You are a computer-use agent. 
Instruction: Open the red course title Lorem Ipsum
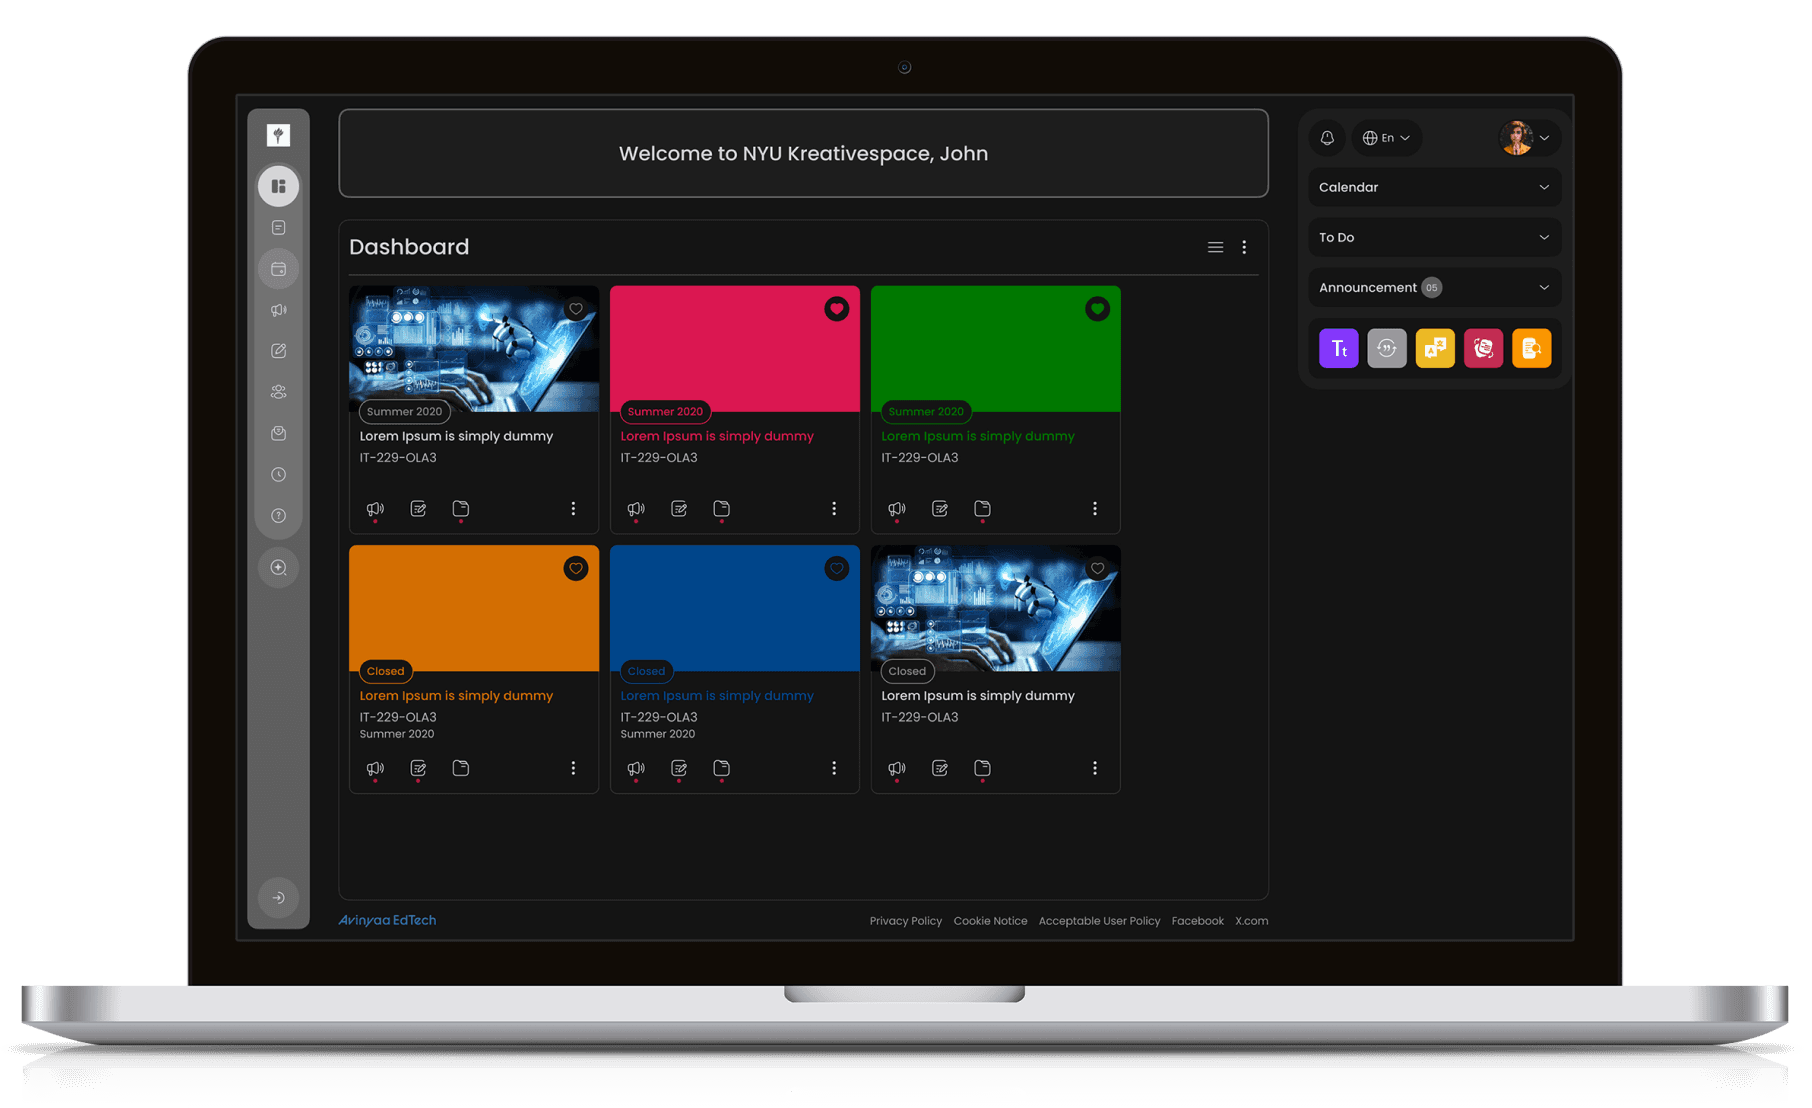coord(717,436)
